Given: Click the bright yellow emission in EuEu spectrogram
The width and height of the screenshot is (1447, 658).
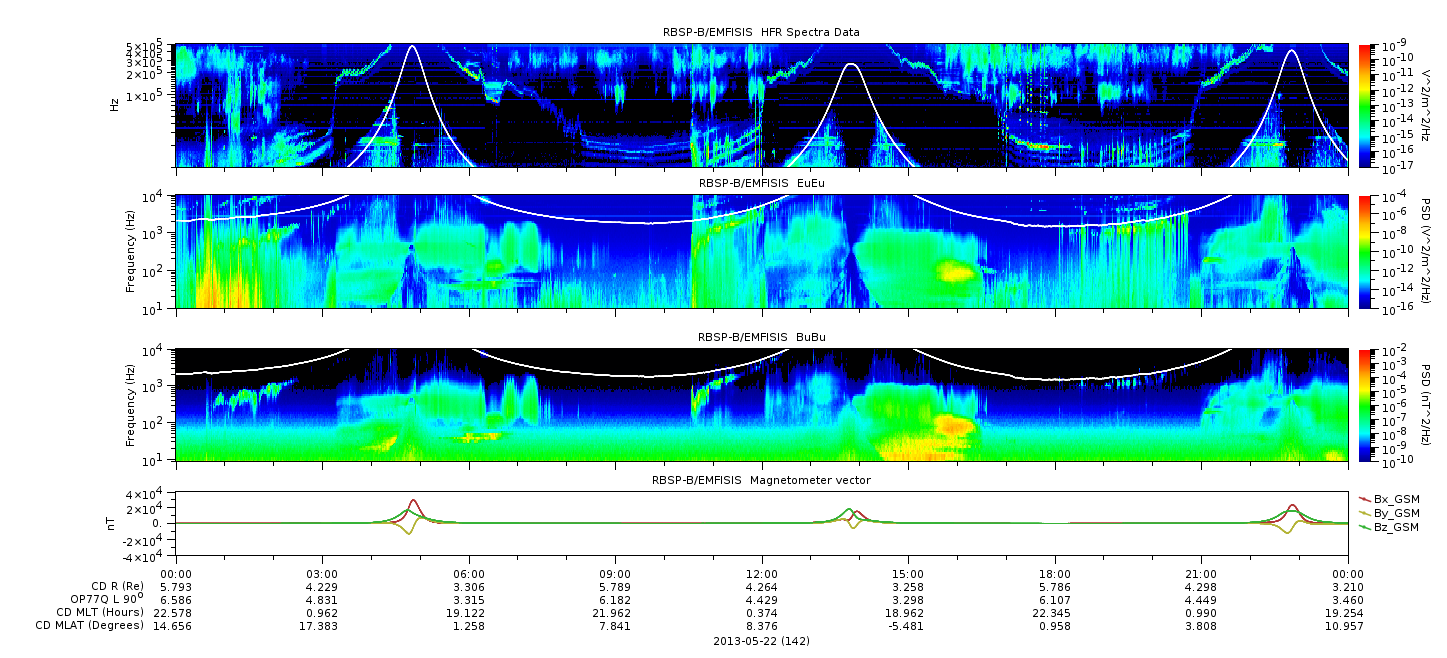Looking at the screenshot, I should (956, 271).
